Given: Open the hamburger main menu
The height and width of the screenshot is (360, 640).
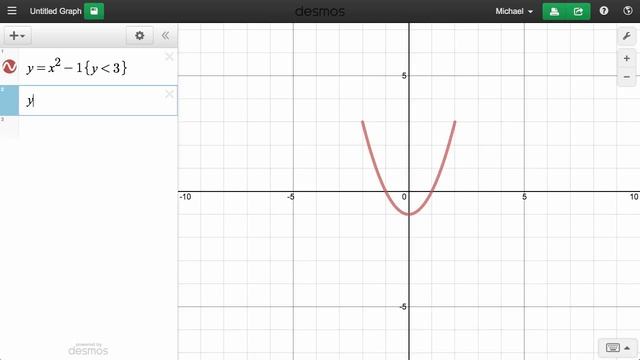Looking at the screenshot, I should (x=12, y=11).
